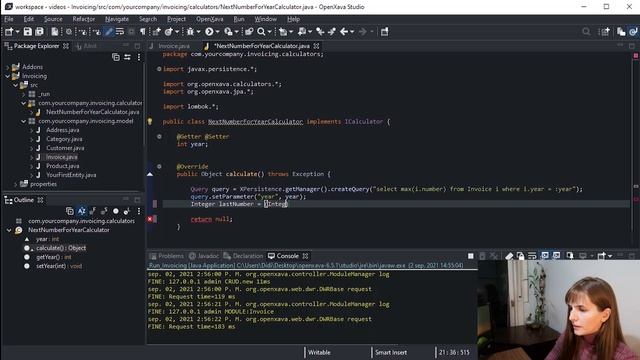Select Address.java in Package Explorer
Viewport: 640px width, 360px height.
tap(62, 130)
